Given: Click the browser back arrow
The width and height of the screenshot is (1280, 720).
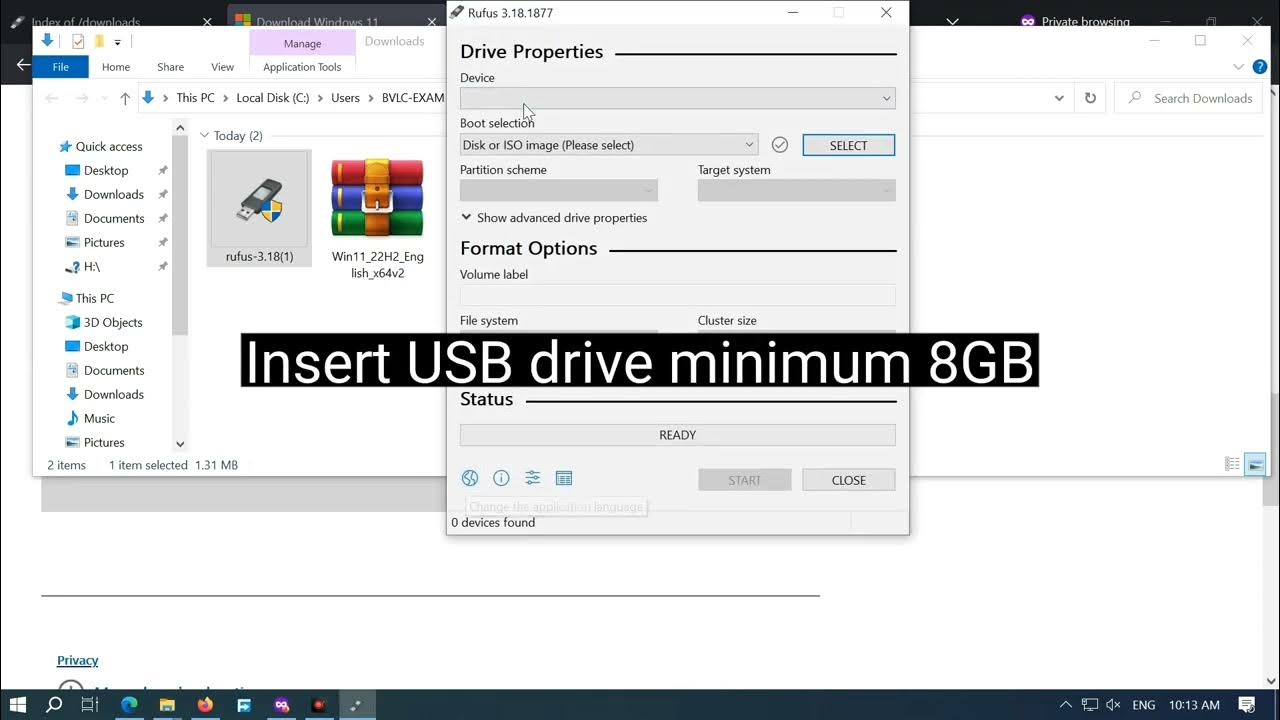Looking at the screenshot, I should [23, 64].
